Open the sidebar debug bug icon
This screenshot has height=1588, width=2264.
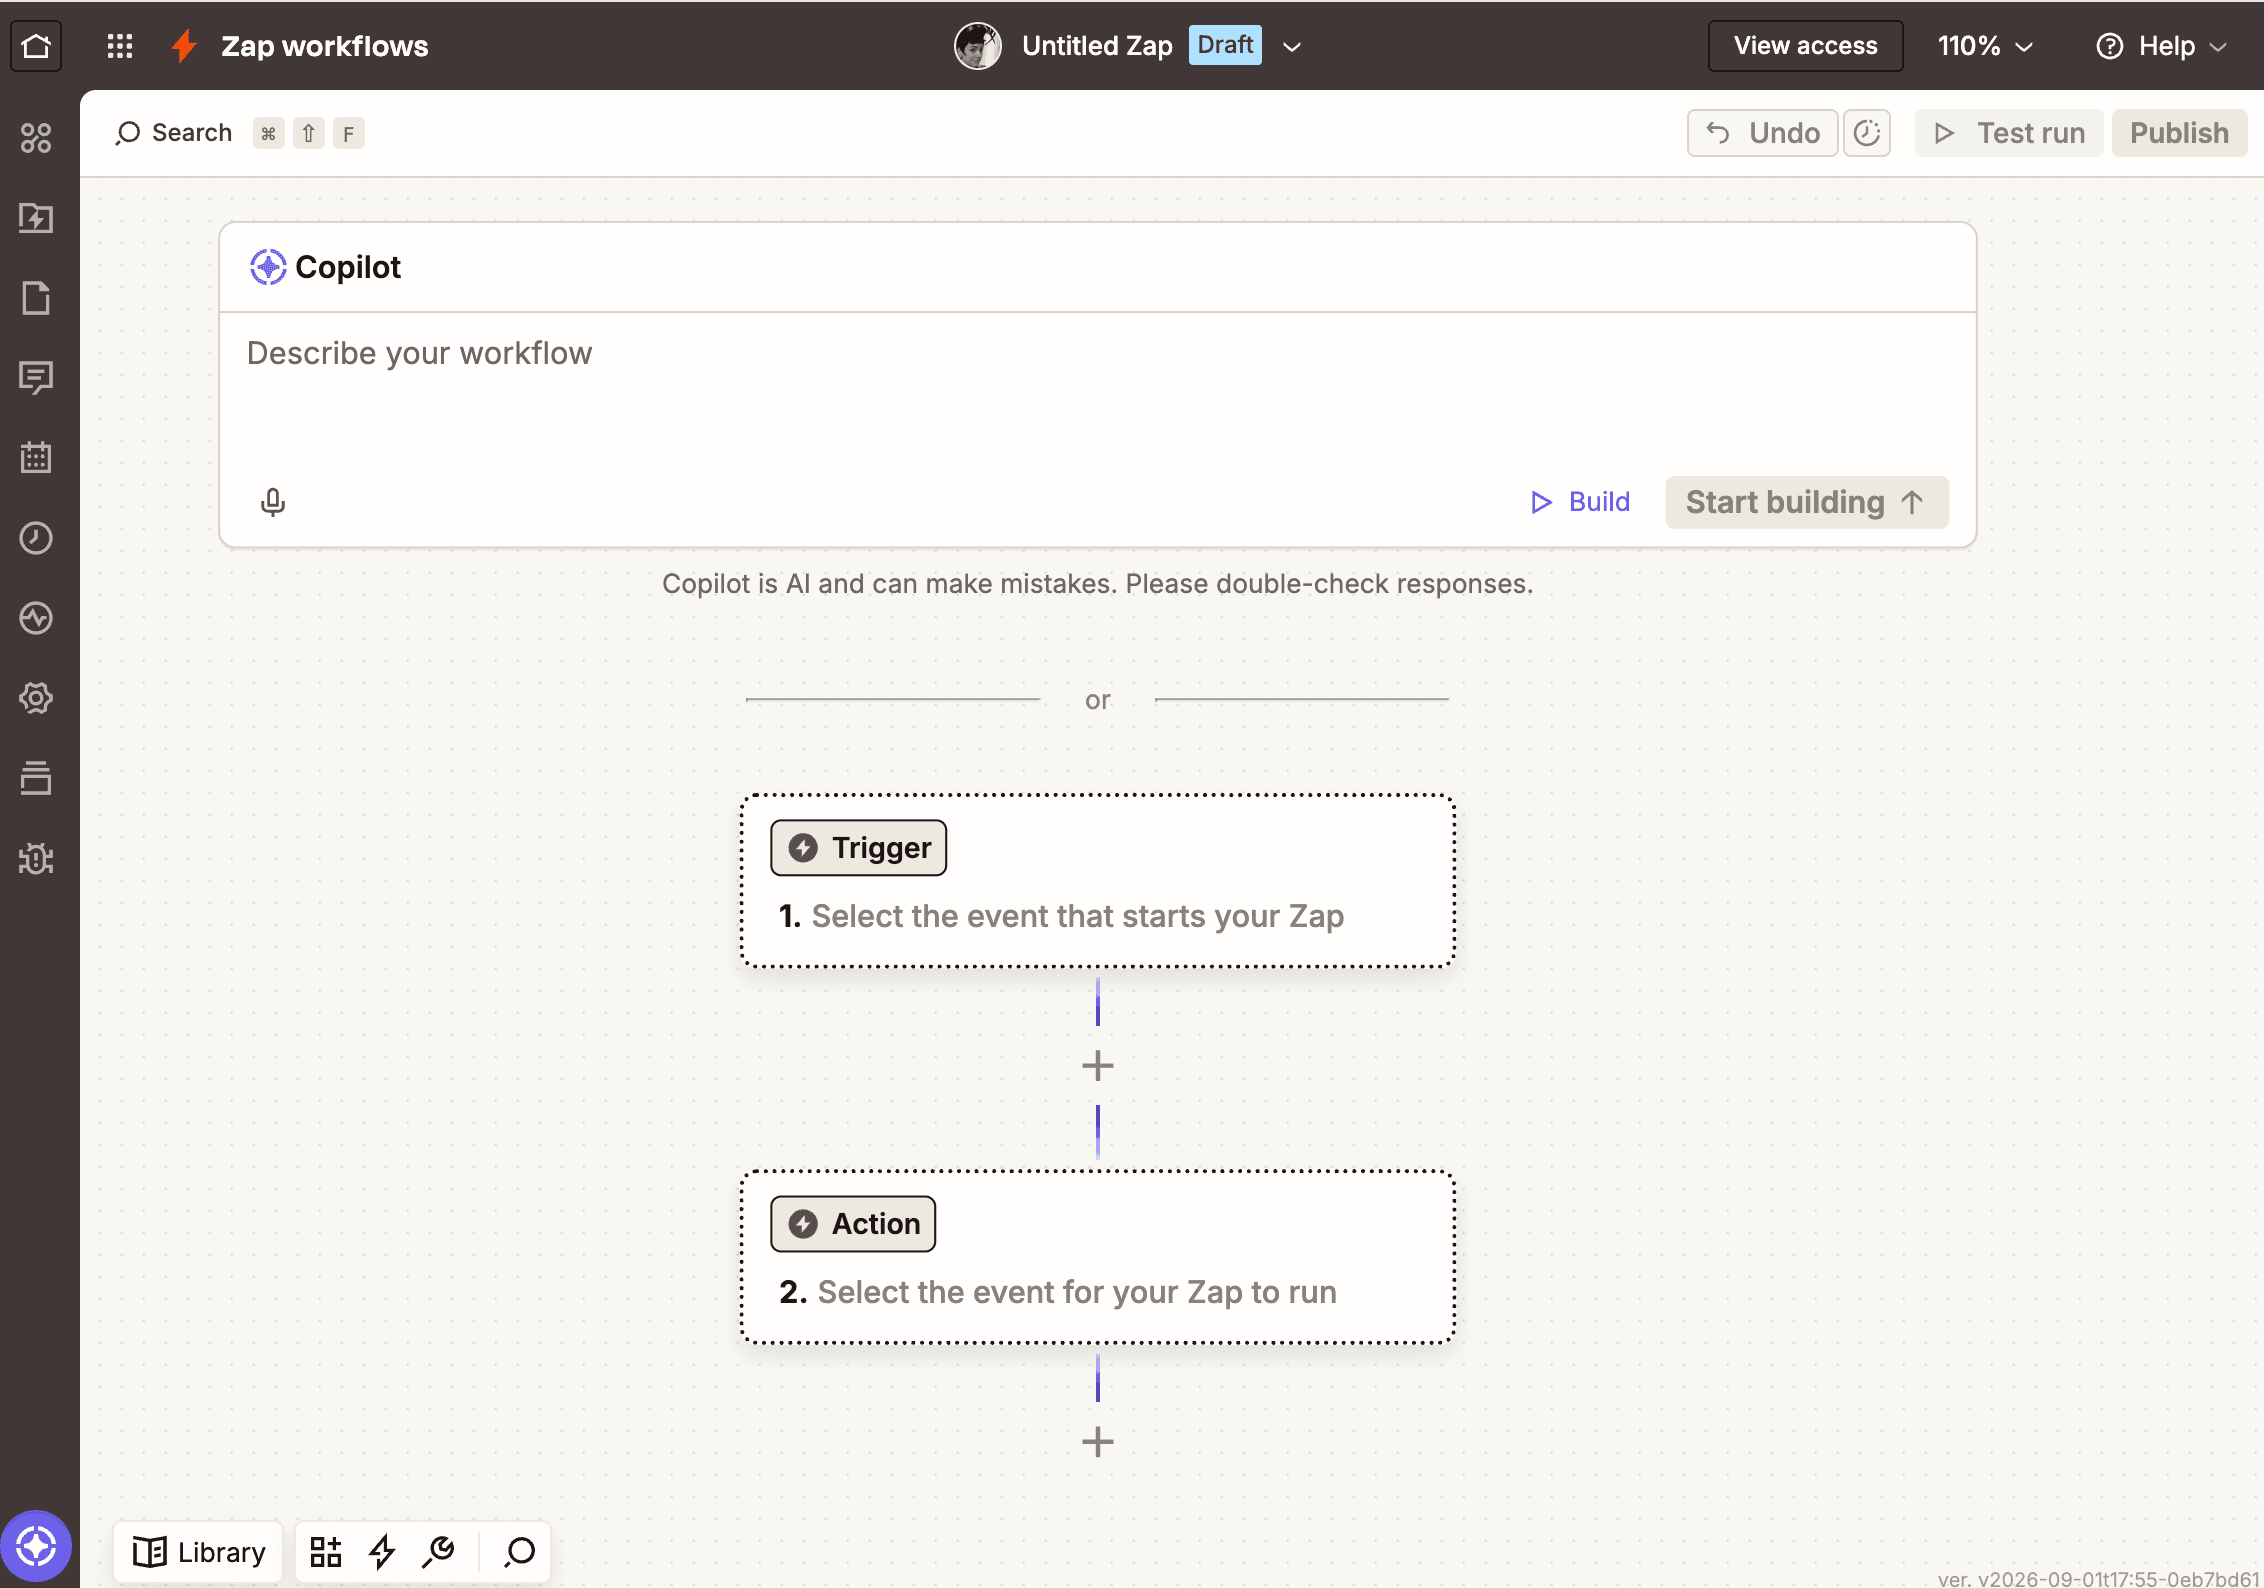tap(36, 858)
